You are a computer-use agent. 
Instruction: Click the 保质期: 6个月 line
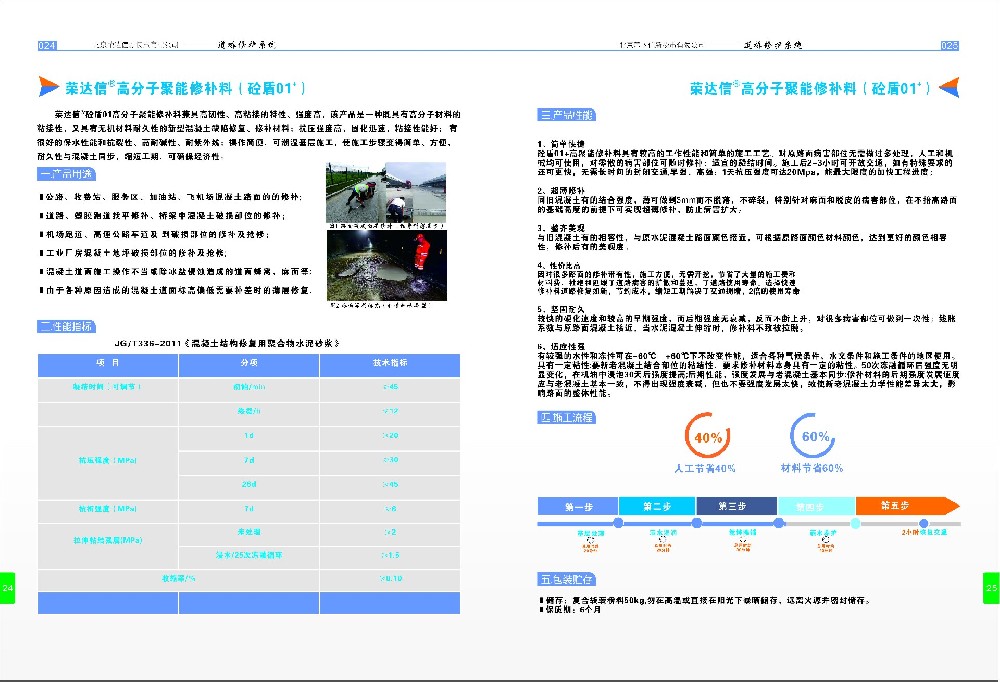571,610
